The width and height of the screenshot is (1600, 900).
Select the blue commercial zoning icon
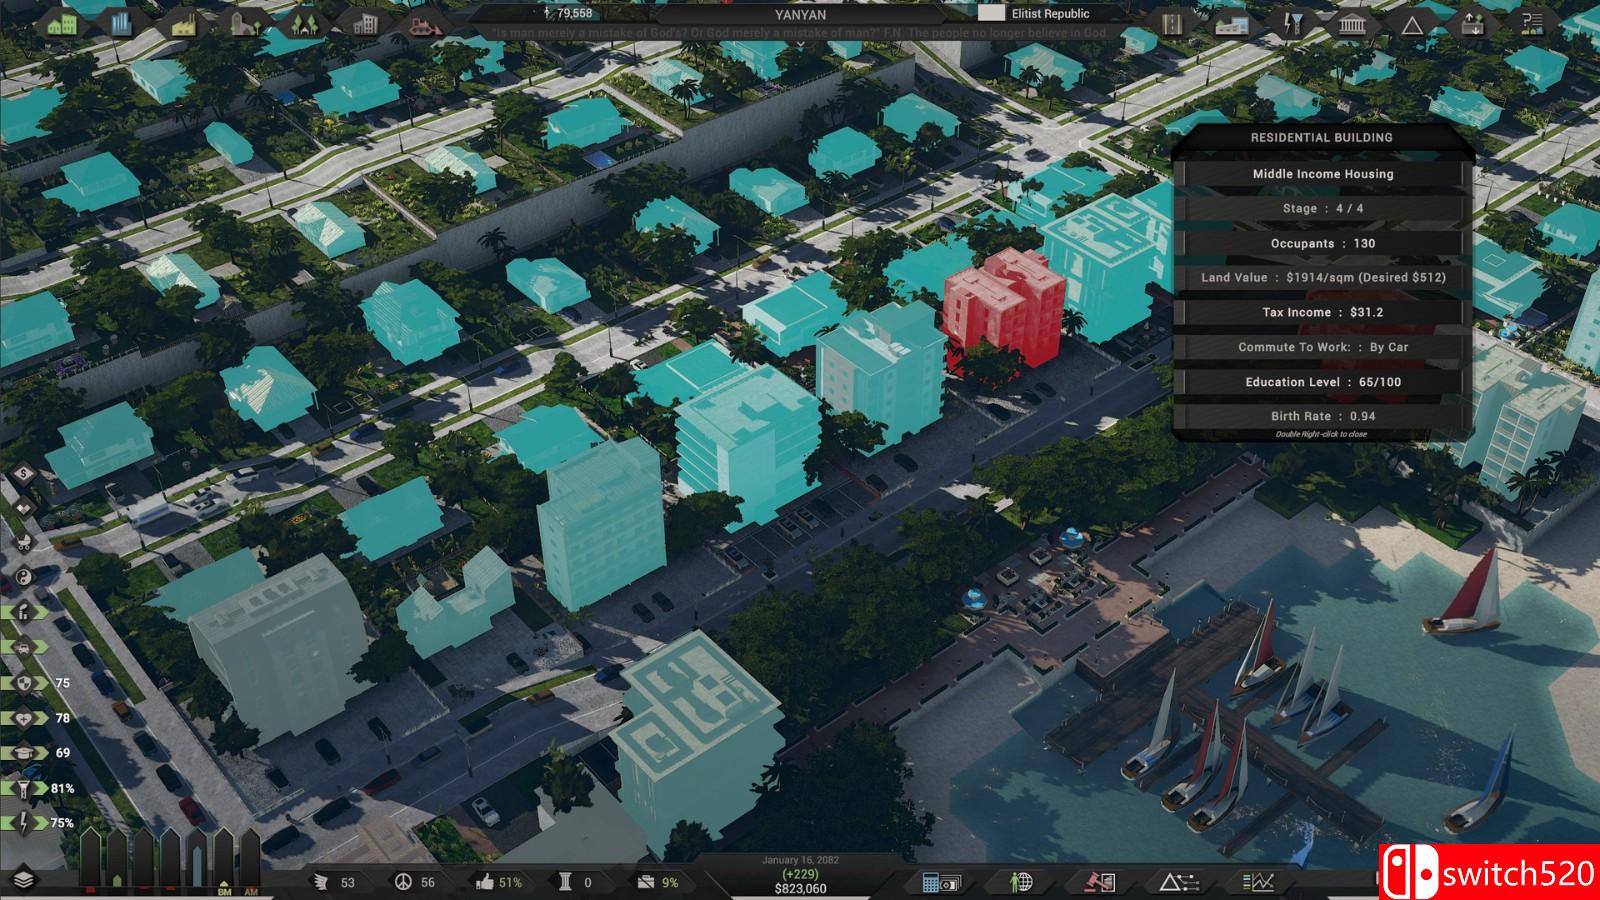click(122, 23)
